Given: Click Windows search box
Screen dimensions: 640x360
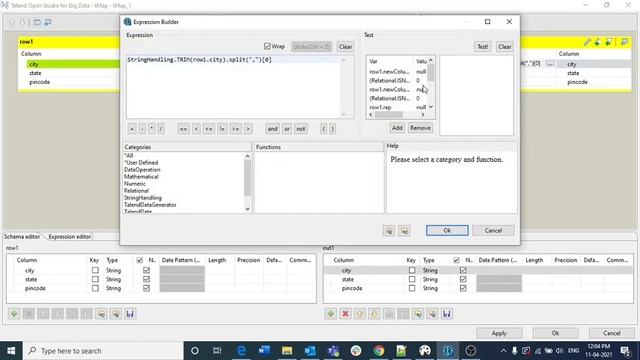Looking at the screenshot, I should (104, 351).
